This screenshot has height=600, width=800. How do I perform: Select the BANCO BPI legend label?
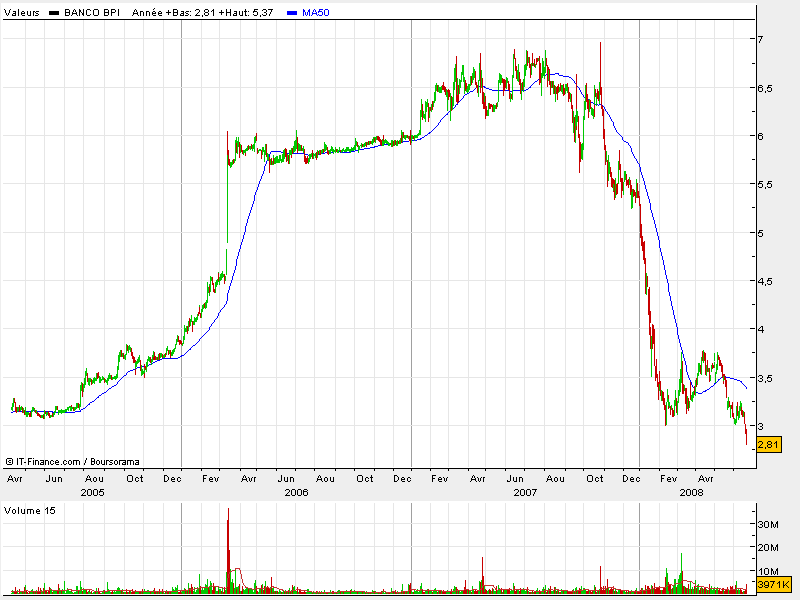pos(92,13)
